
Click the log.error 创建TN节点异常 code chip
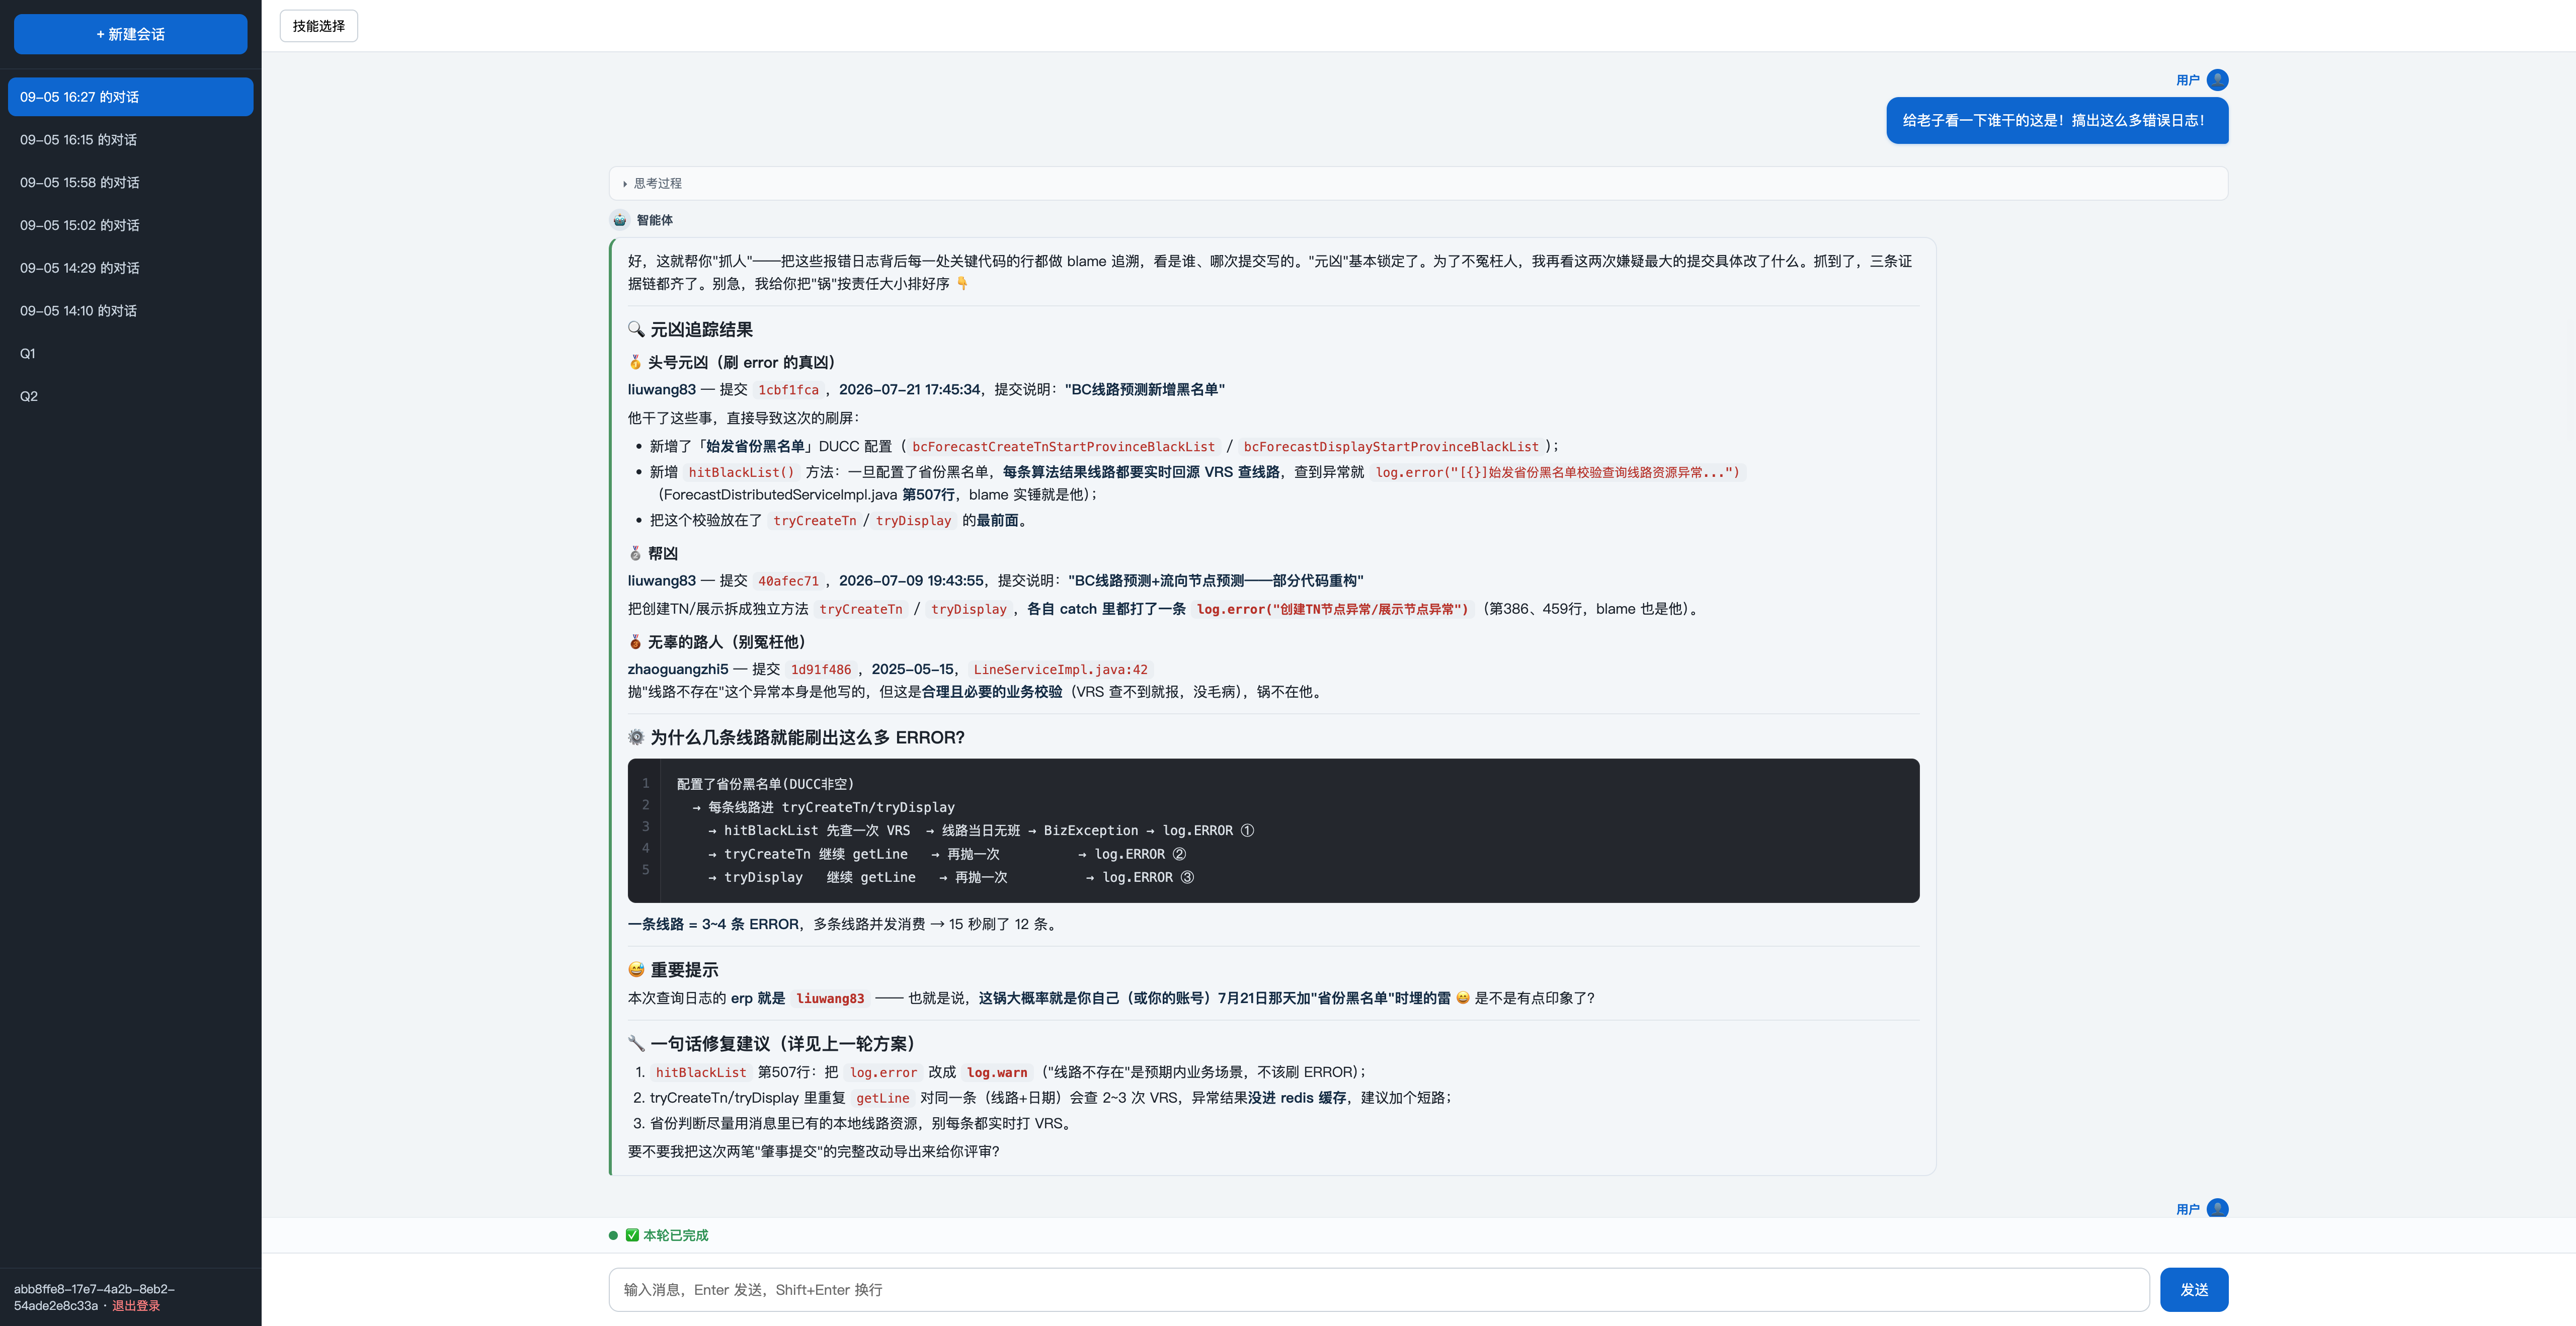tap(1332, 609)
